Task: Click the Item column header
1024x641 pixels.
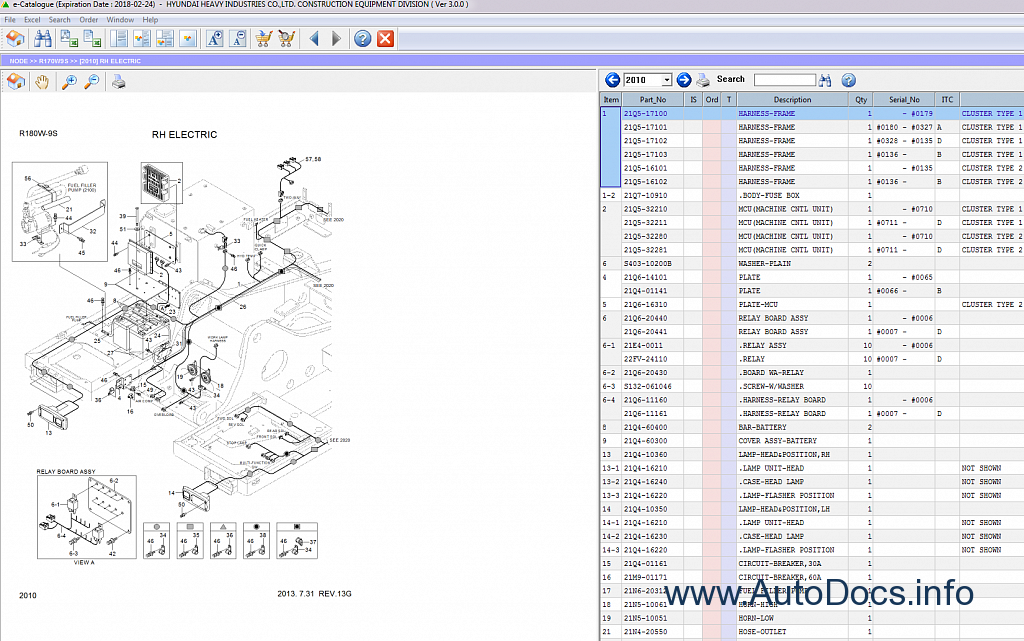Action: click(x=611, y=99)
